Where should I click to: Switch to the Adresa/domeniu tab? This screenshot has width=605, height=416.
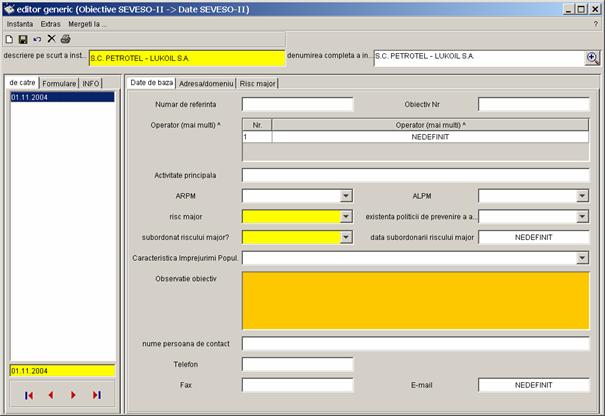coord(207,83)
